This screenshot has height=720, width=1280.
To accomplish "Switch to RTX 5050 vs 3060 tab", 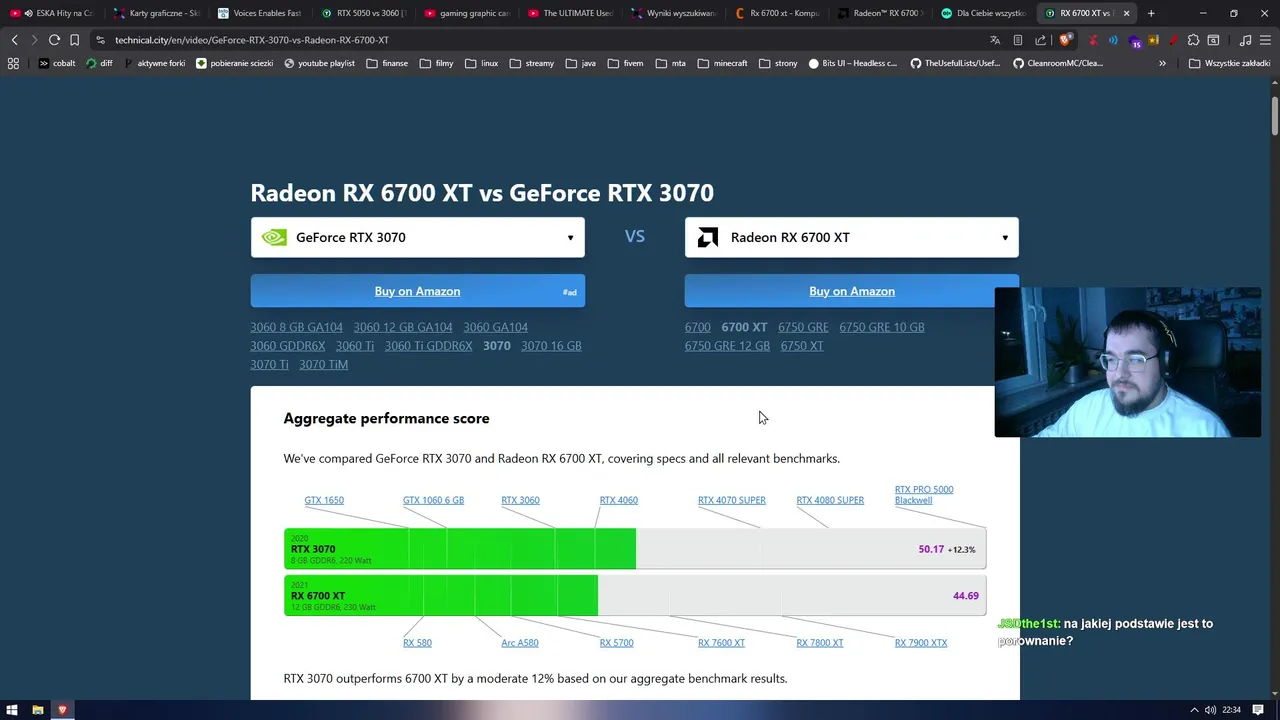I will click(x=362, y=13).
